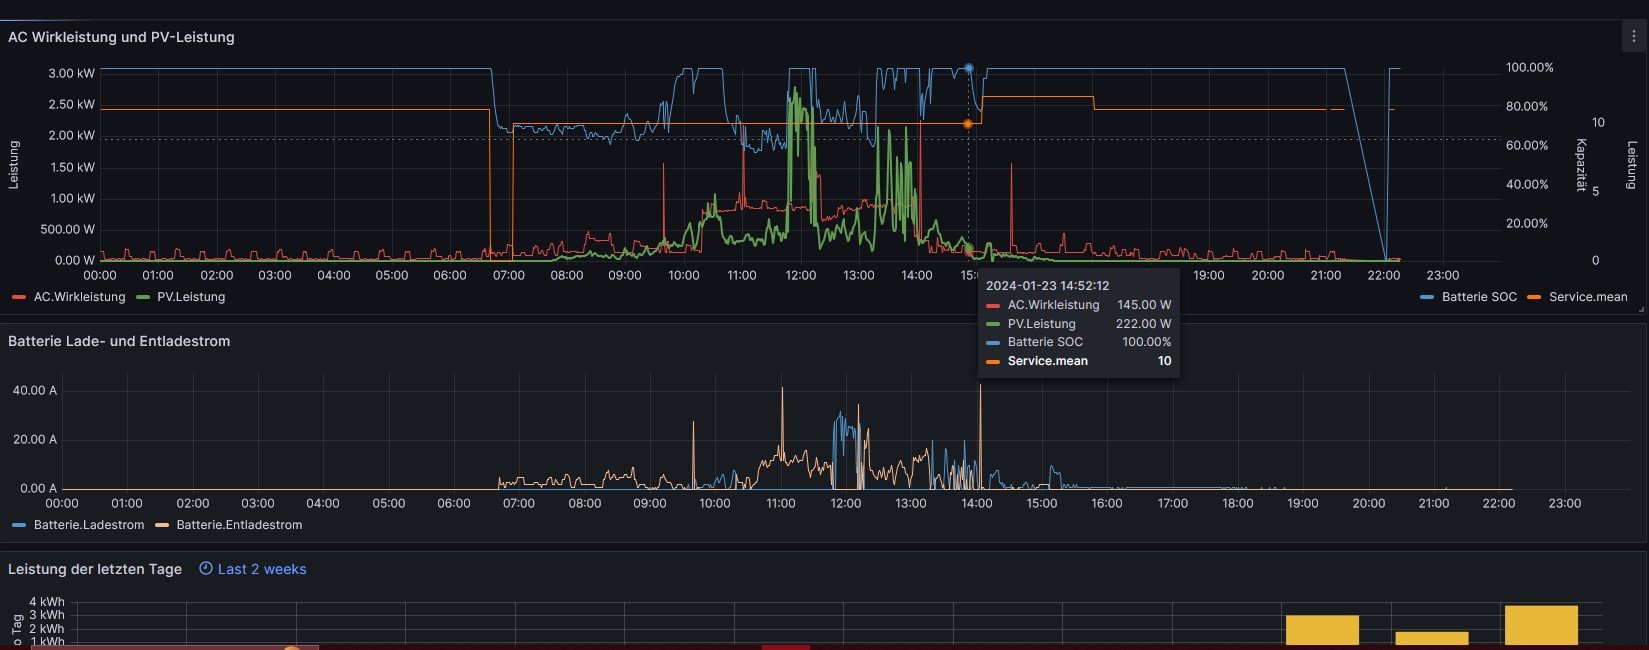Toggle the PV.Leistung series label in the legend

190,297
